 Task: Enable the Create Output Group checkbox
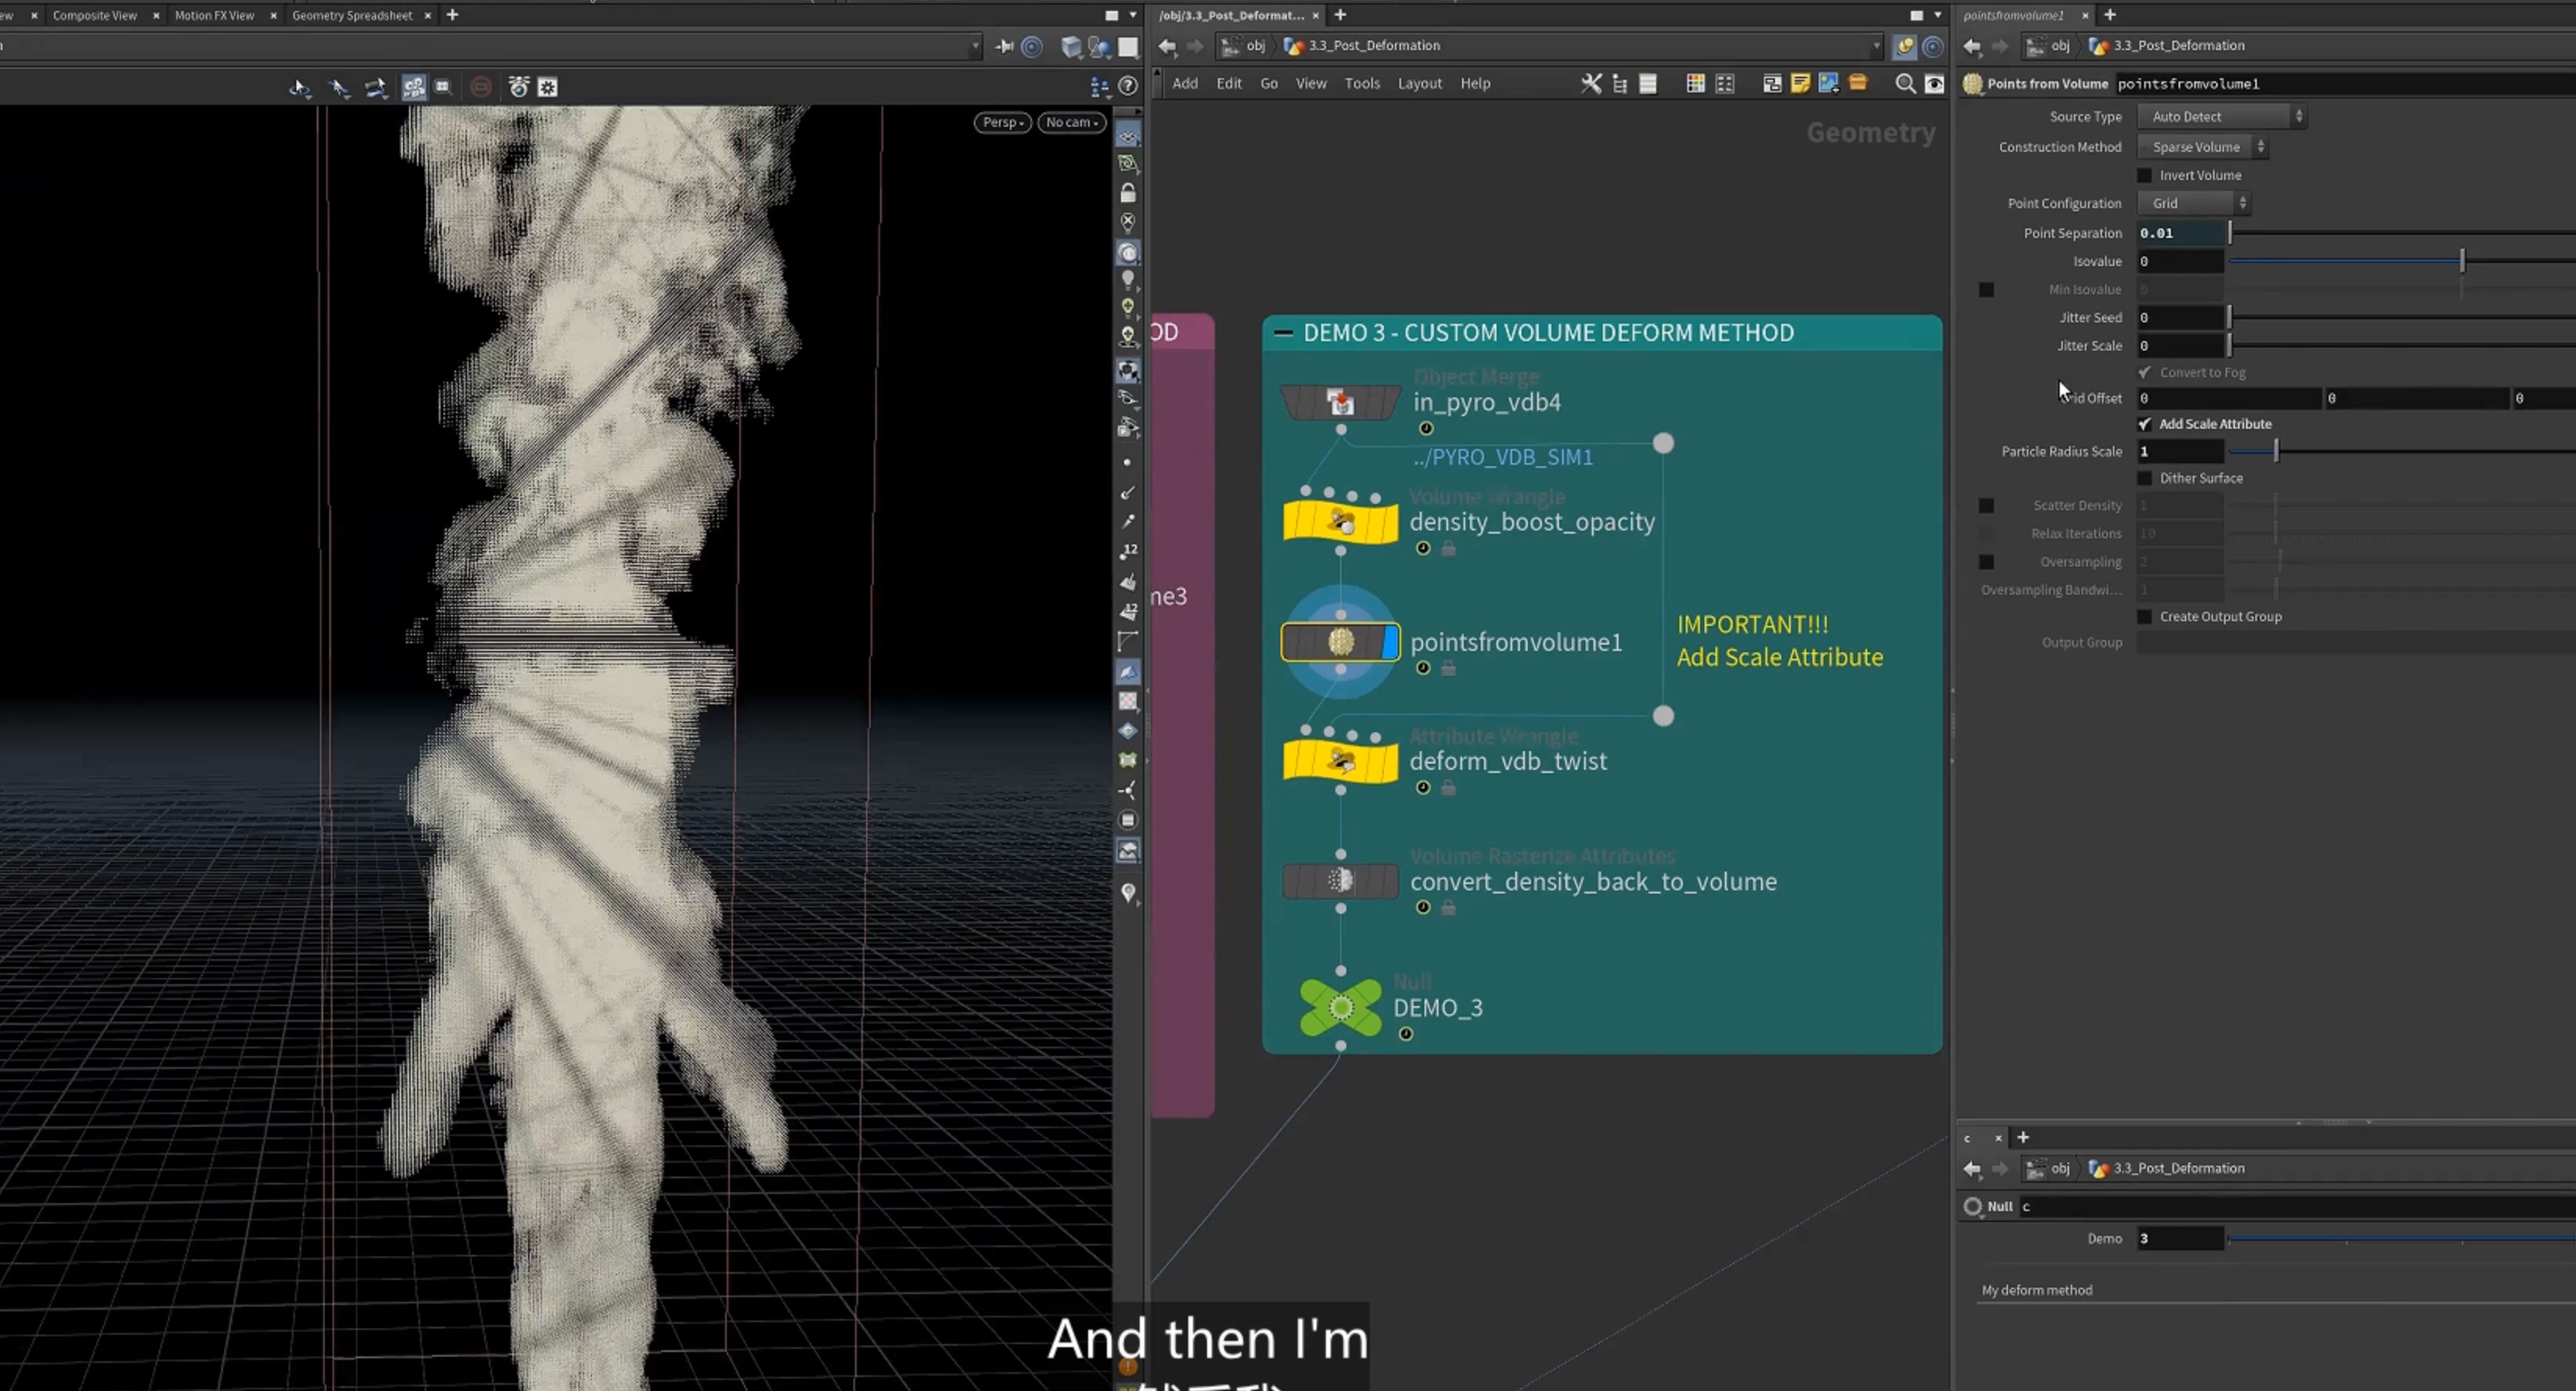2144,617
